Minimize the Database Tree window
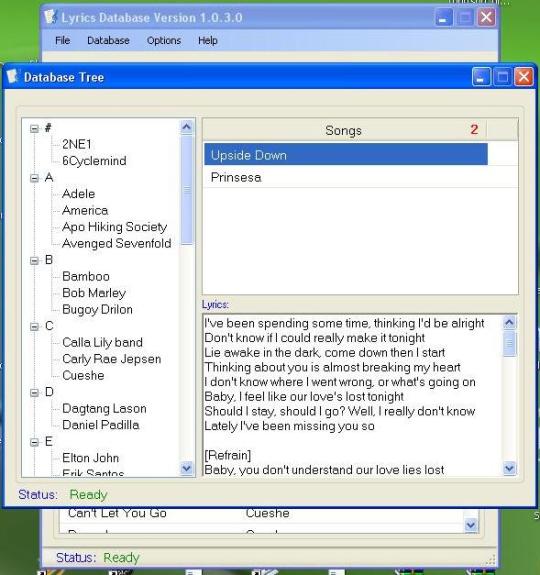Screen dimensions: 540x575 [x=481, y=77]
